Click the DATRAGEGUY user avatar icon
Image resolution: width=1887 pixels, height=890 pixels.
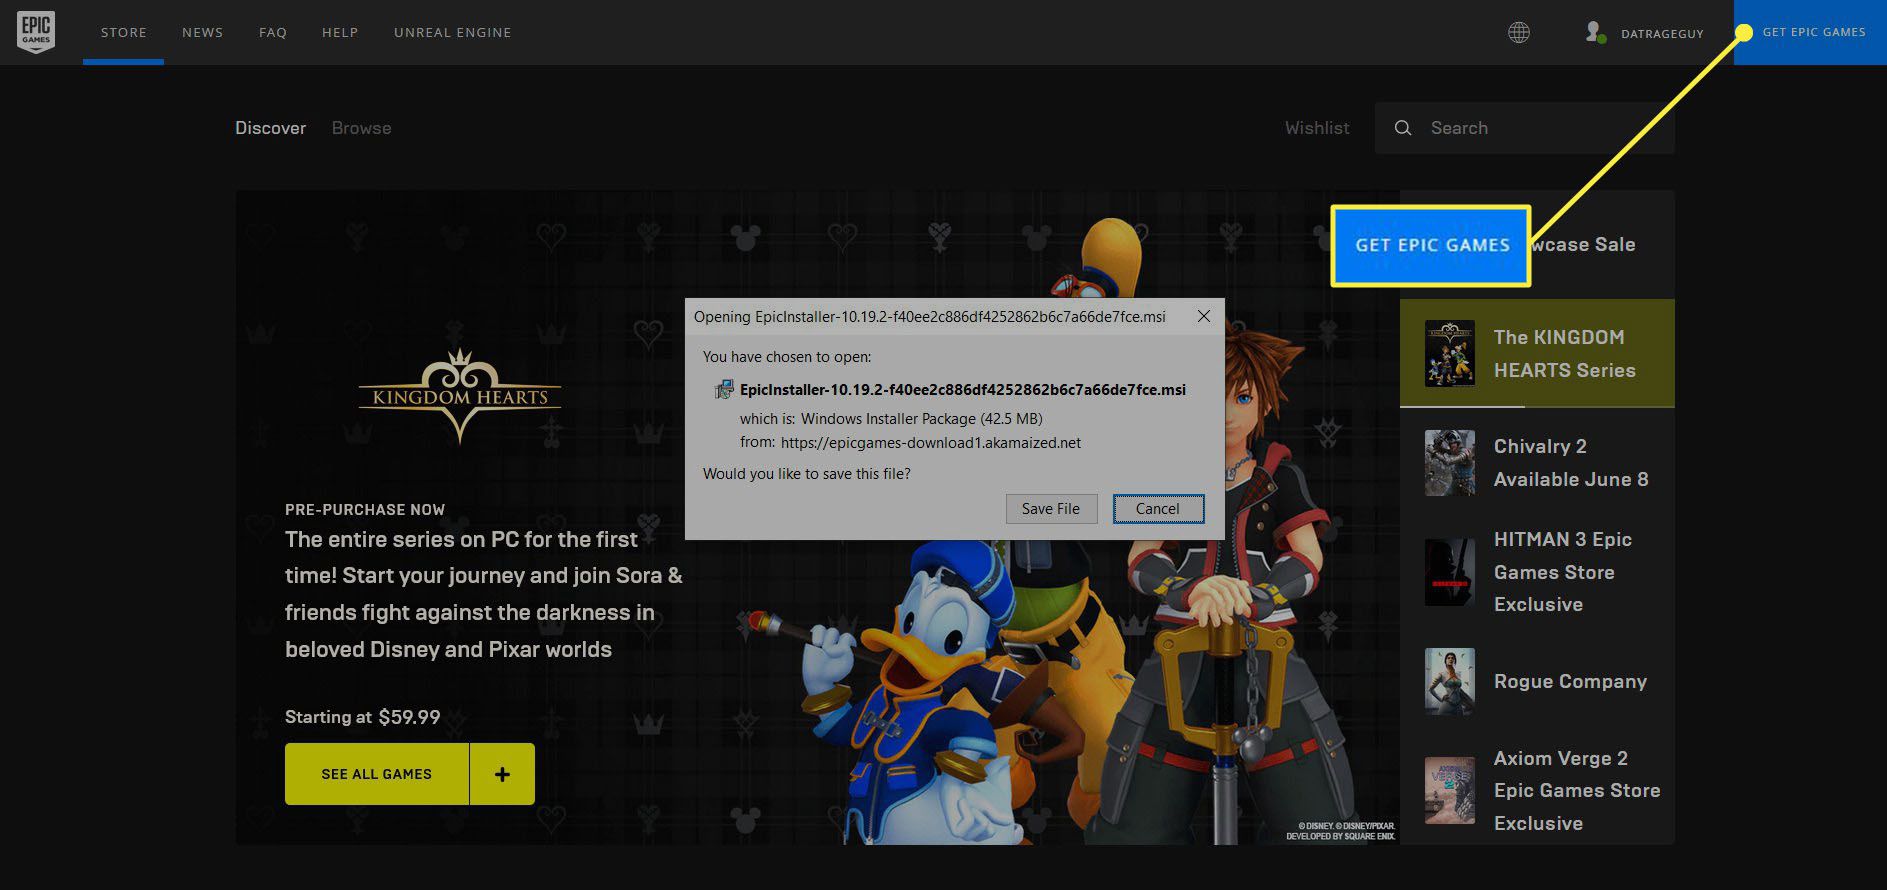[x=1596, y=32]
